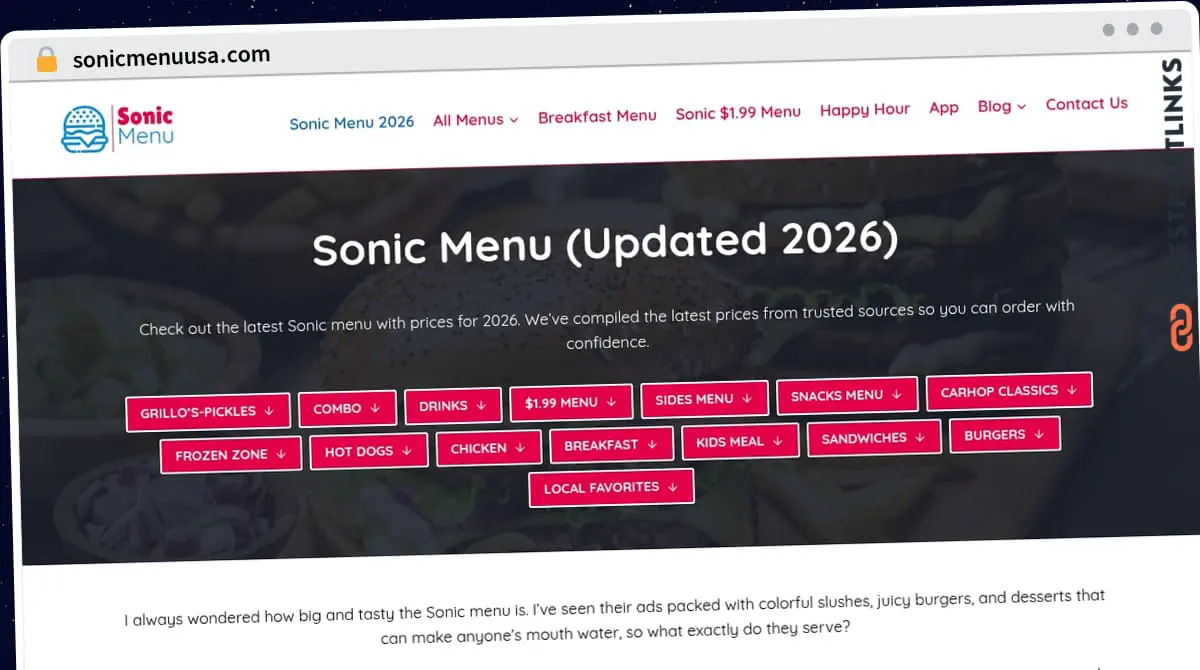Jump to the Sandwiches section
The image size is (1200, 670).
874,437
